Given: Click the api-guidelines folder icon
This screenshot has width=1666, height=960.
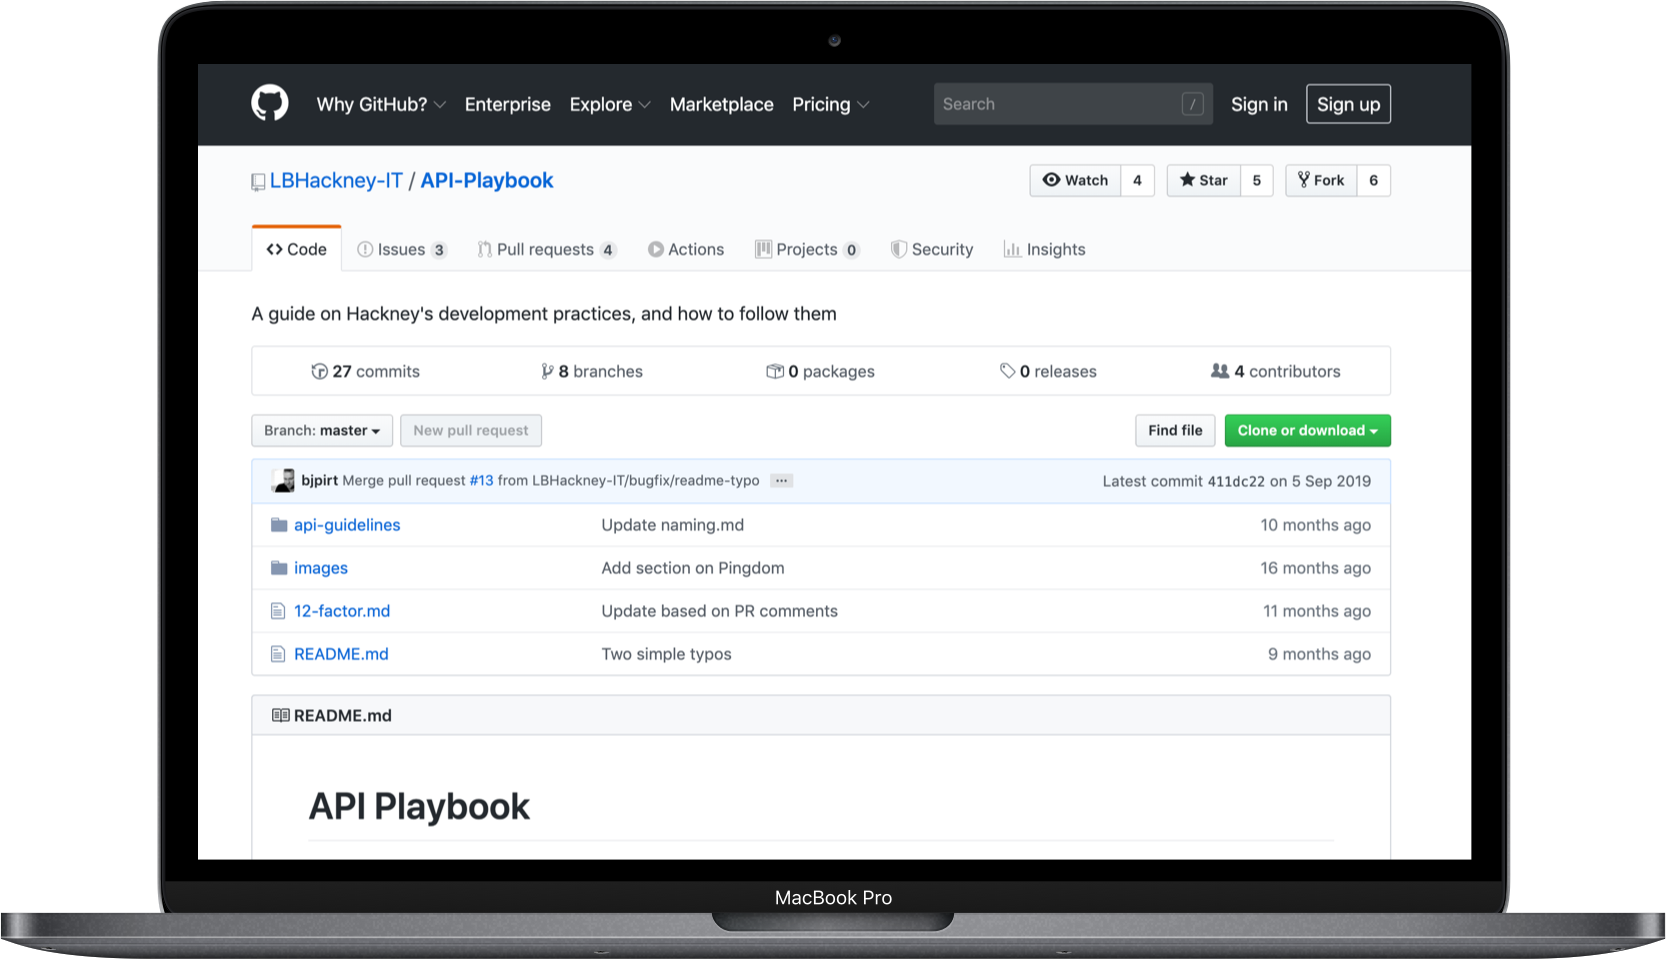Looking at the screenshot, I should pyautogui.click(x=279, y=525).
